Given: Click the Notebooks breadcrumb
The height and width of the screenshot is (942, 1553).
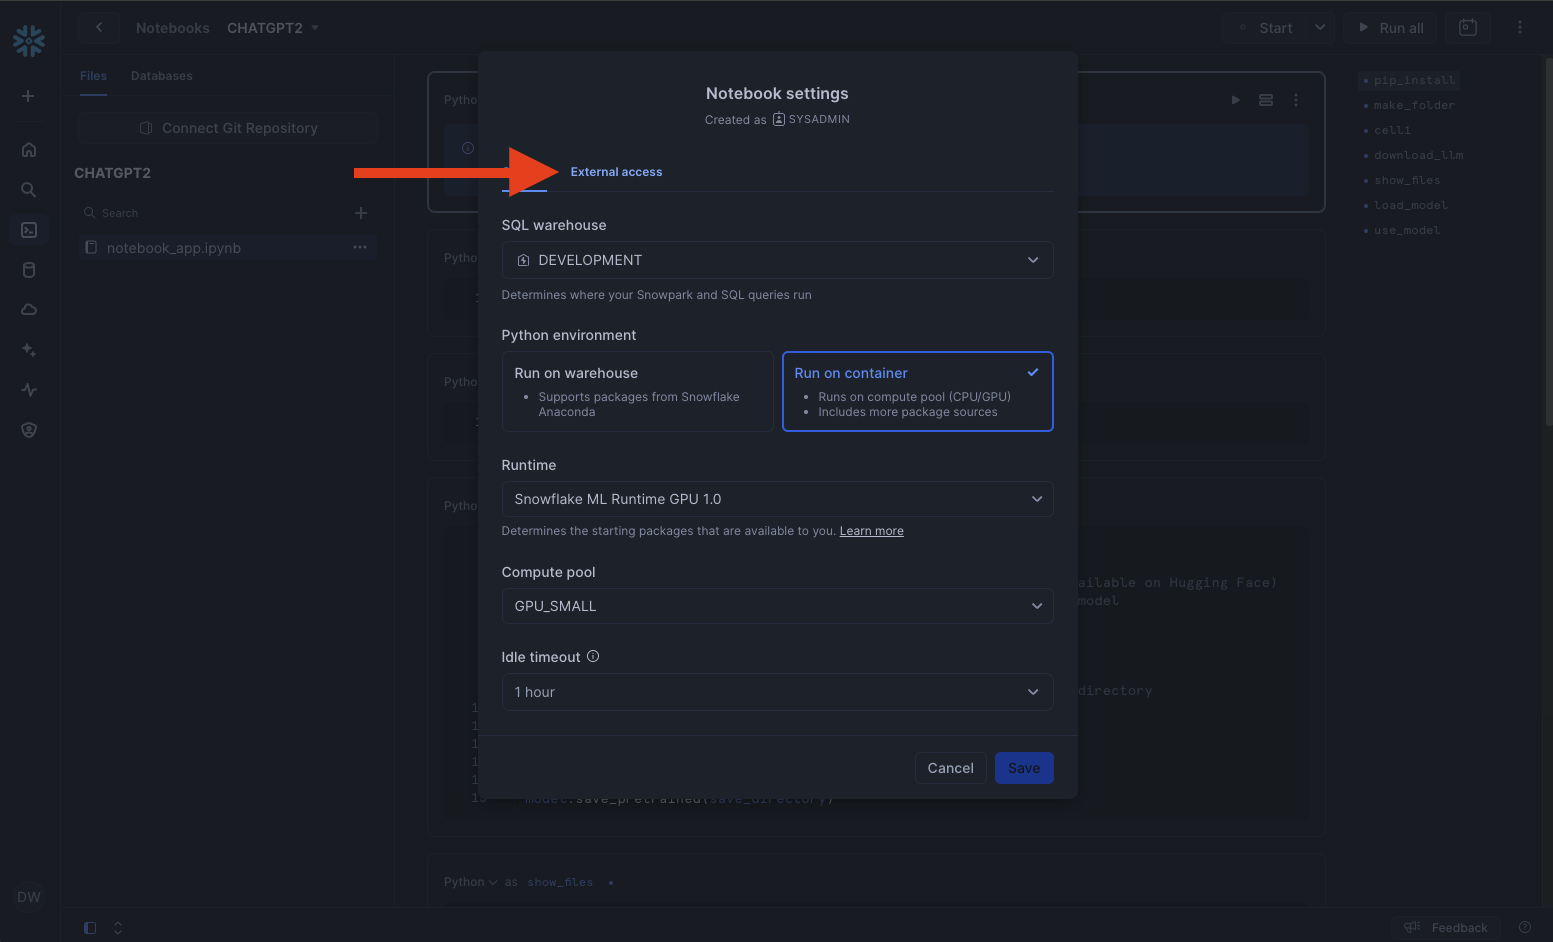Looking at the screenshot, I should [x=173, y=28].
